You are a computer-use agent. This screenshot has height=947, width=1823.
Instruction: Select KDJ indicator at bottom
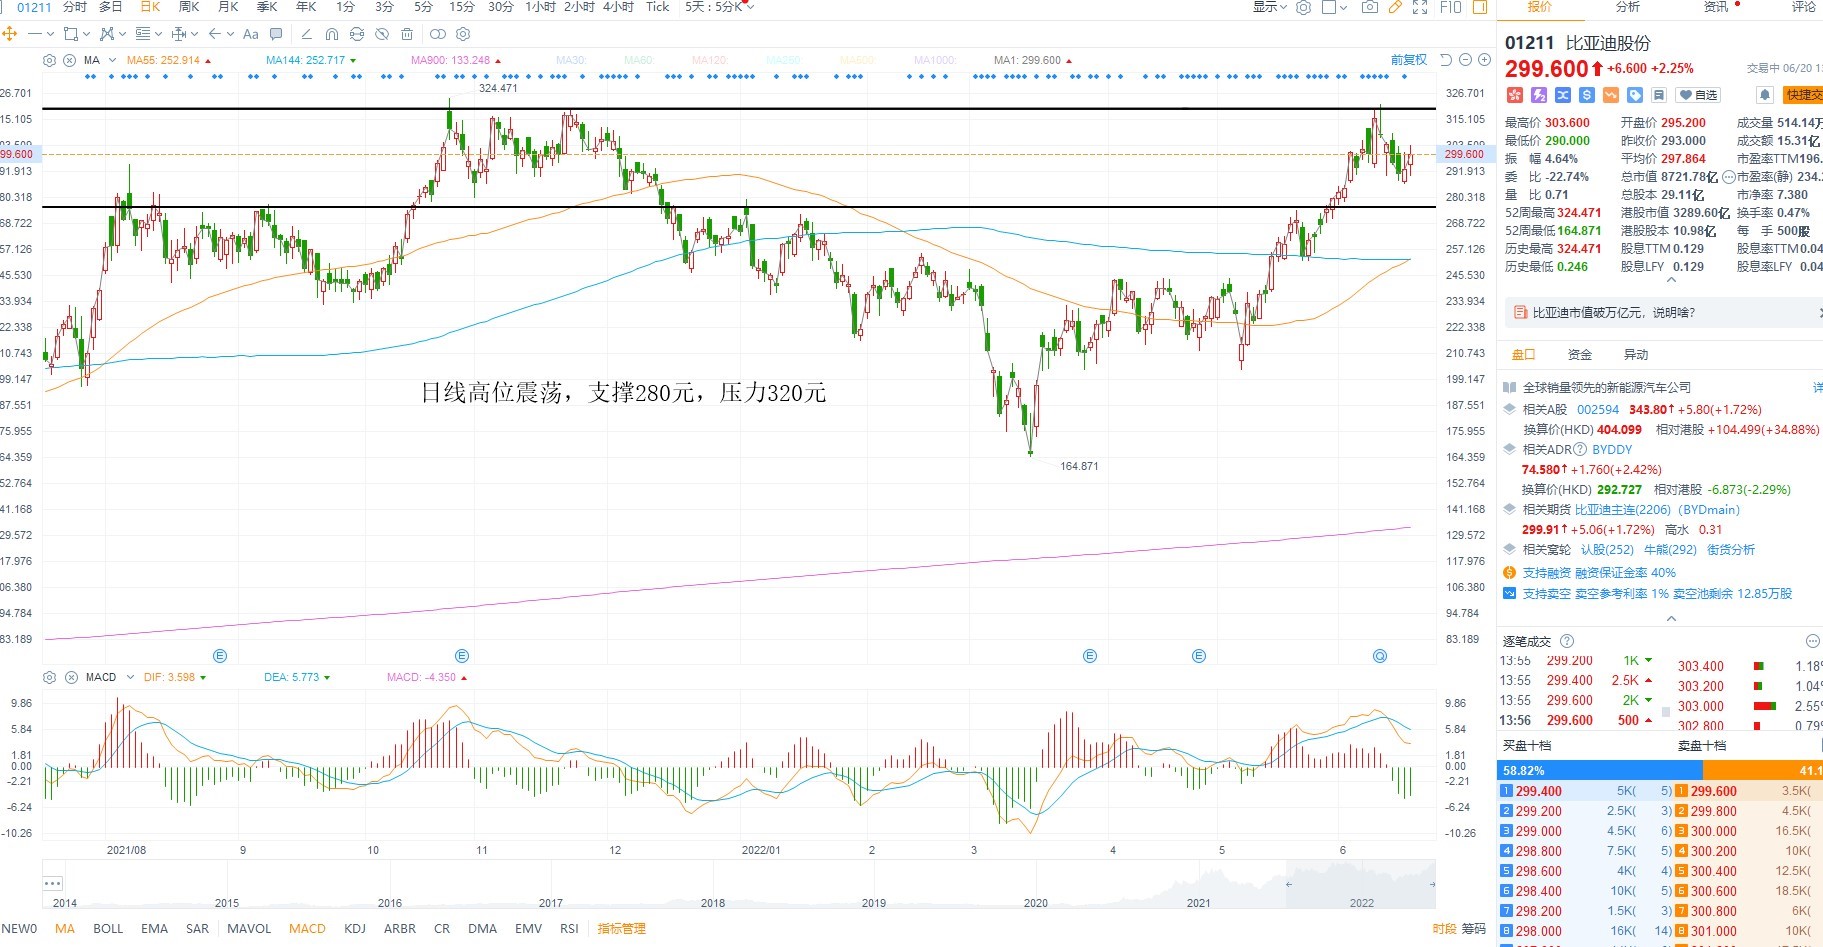[355, 928]
